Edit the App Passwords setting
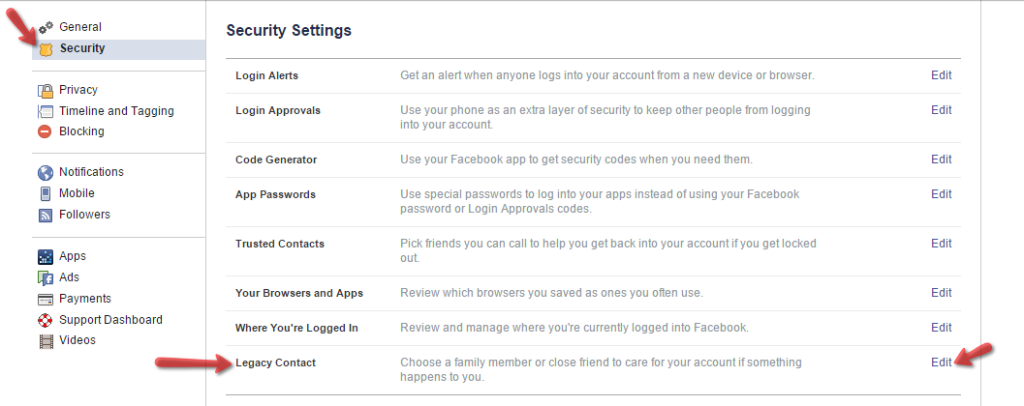This screenshot has height=406, width=1024. coord(941,194)
